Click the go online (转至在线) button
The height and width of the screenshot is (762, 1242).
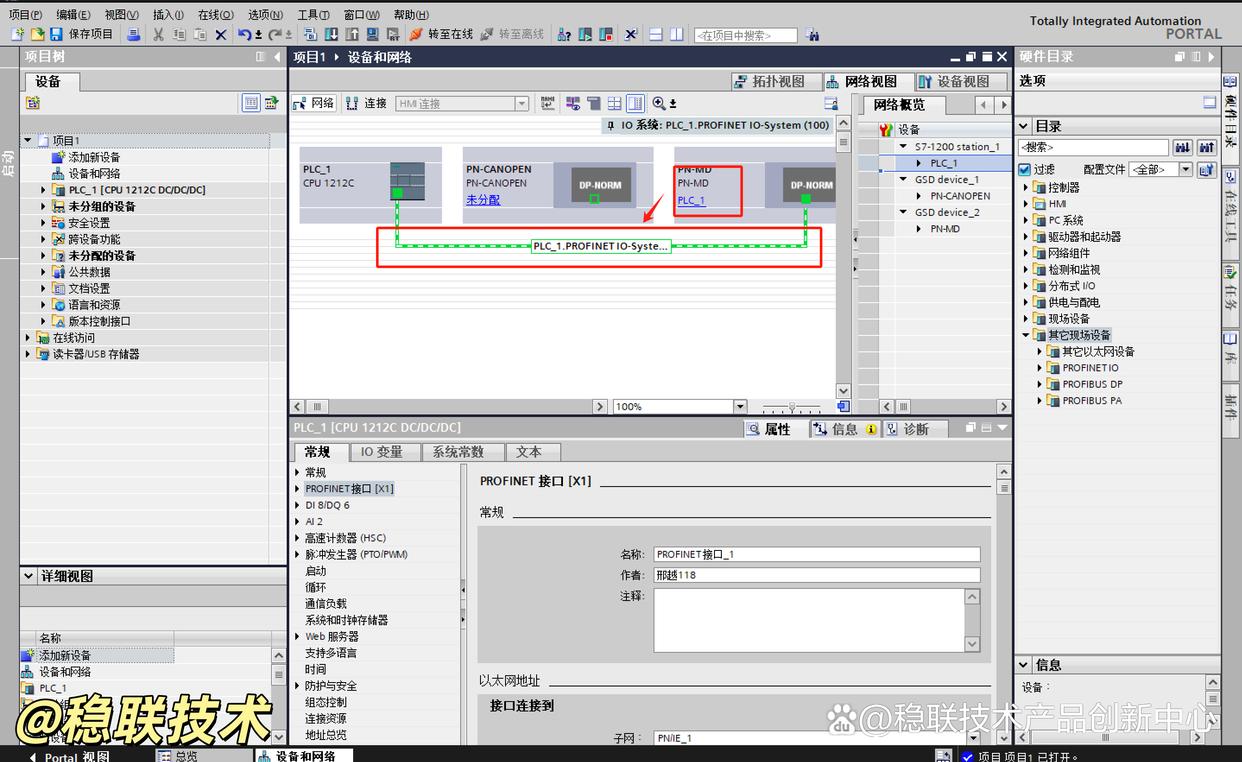(441, 34)
